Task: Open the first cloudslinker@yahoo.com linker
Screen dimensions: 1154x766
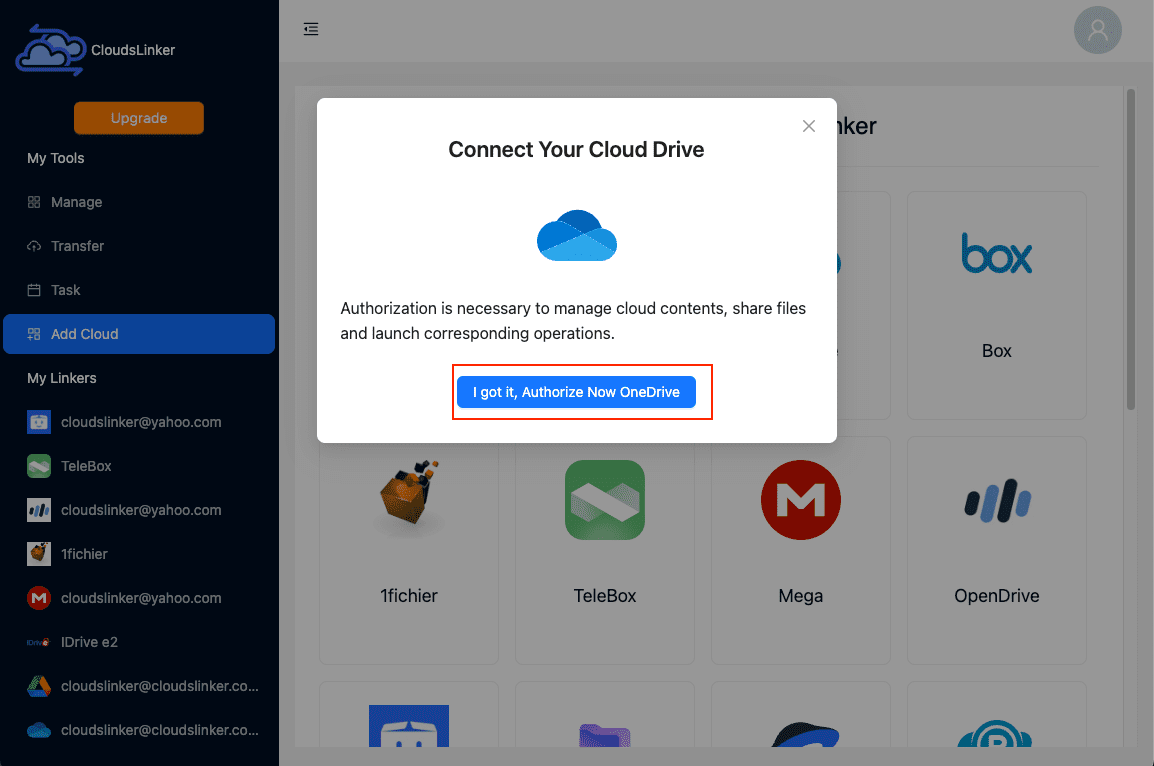Action: click(138, 422)
